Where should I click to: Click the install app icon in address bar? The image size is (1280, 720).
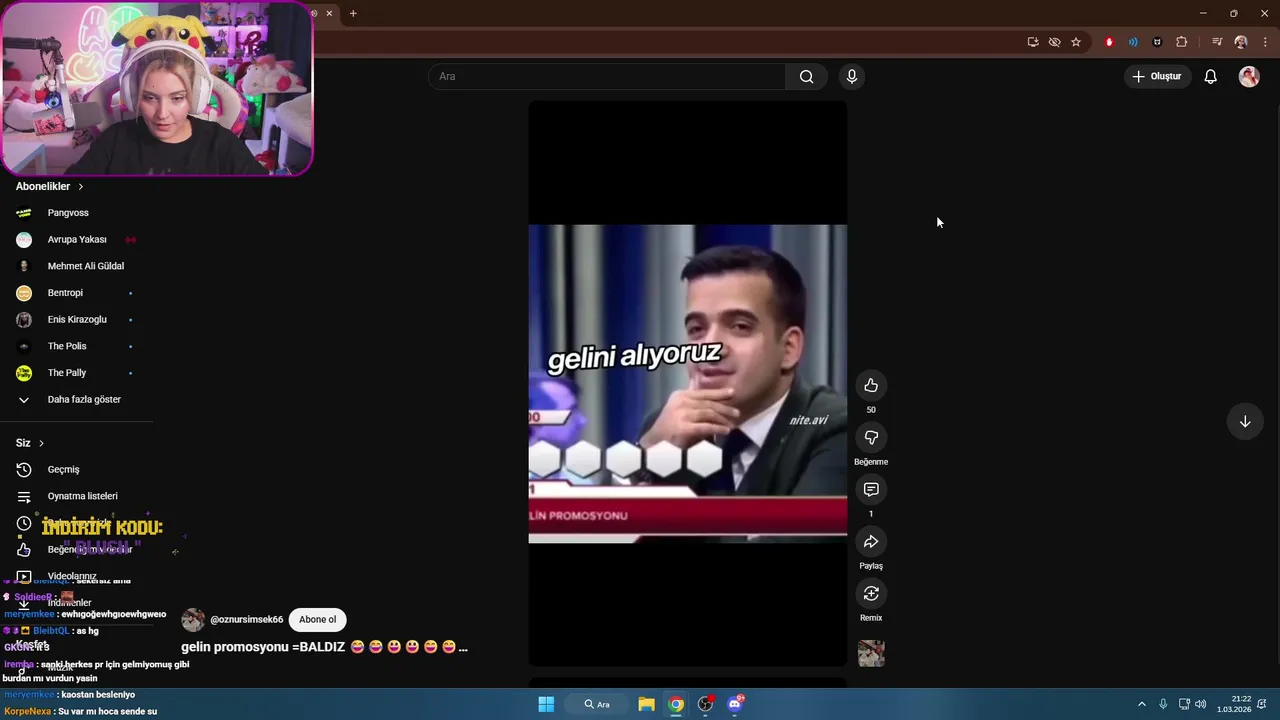click(1033, 42)
